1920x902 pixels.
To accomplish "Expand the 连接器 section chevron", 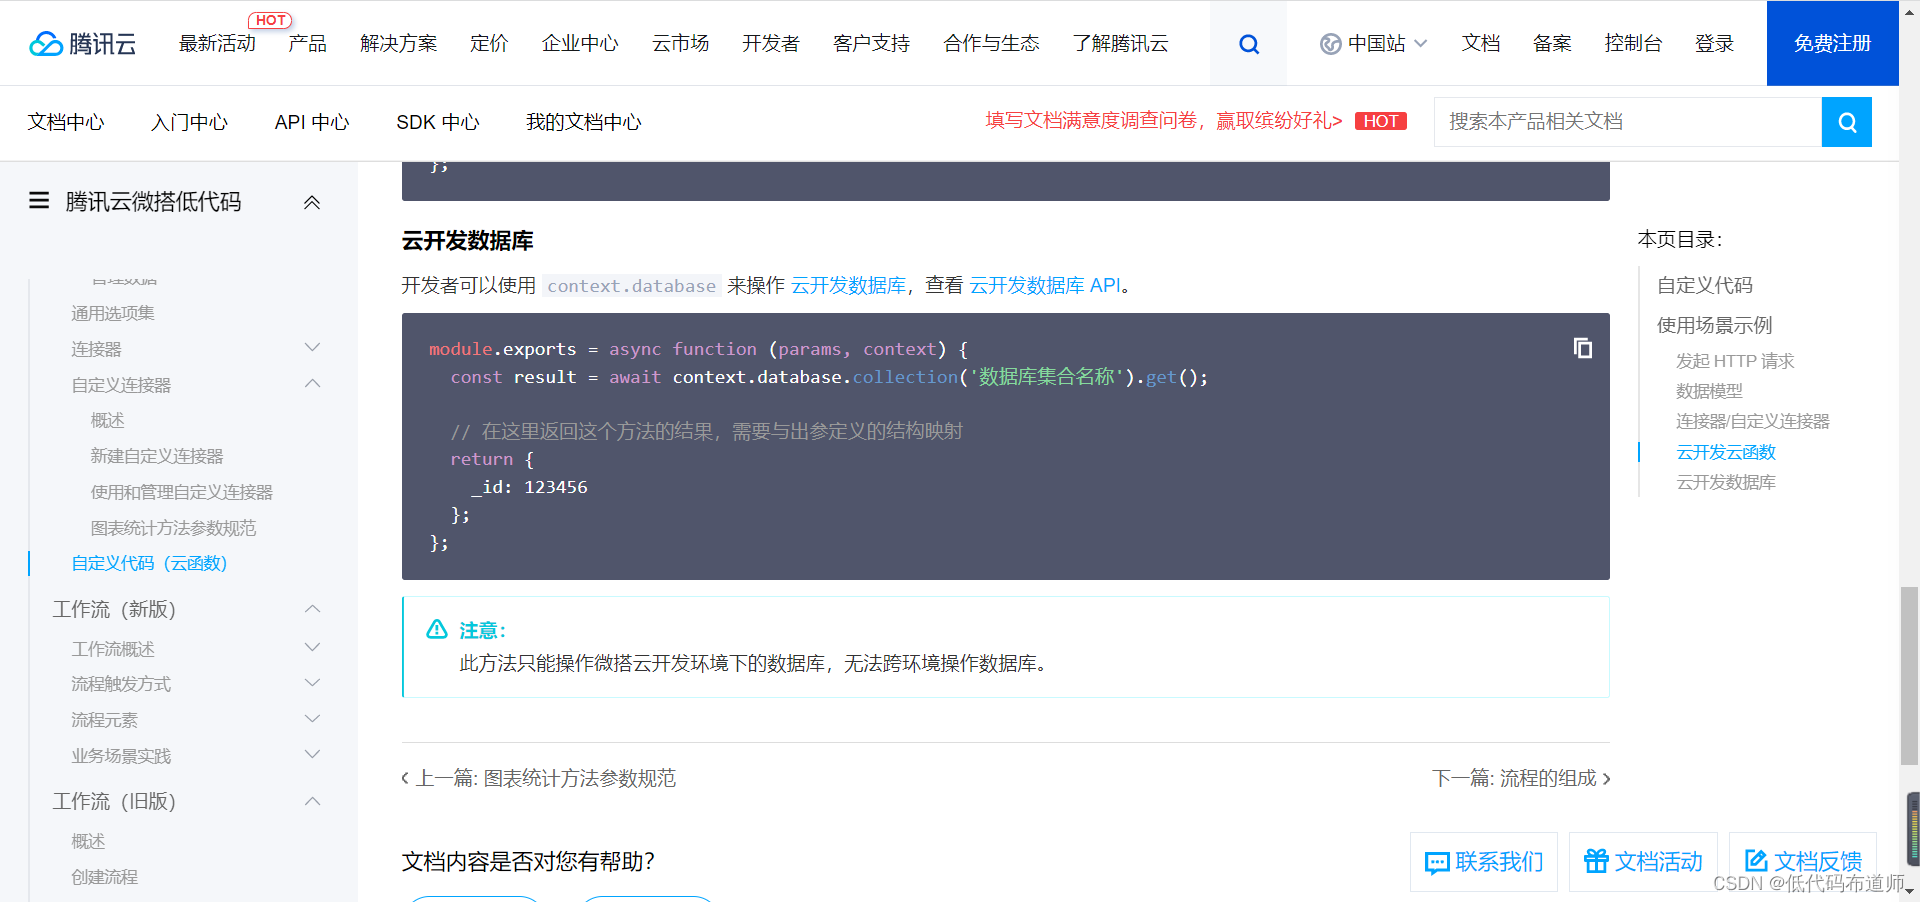I will [x=312, y=348].
